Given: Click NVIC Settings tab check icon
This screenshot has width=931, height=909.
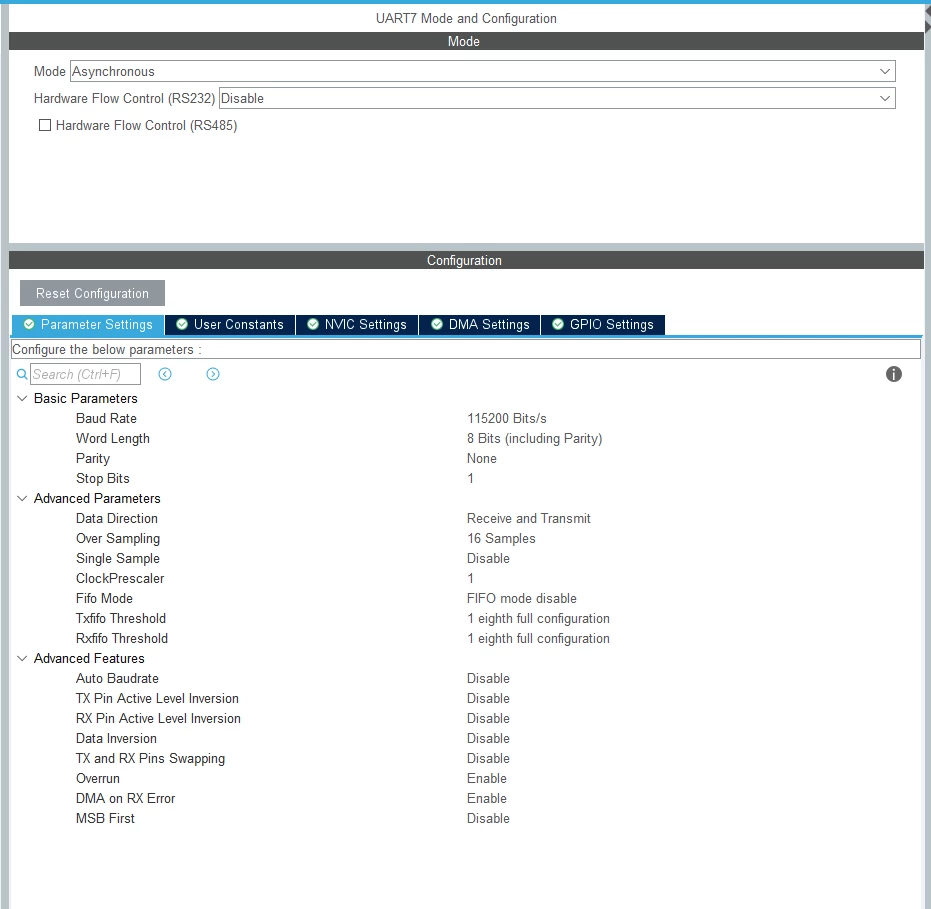Looking at the screenshot, I should (312, 324).
